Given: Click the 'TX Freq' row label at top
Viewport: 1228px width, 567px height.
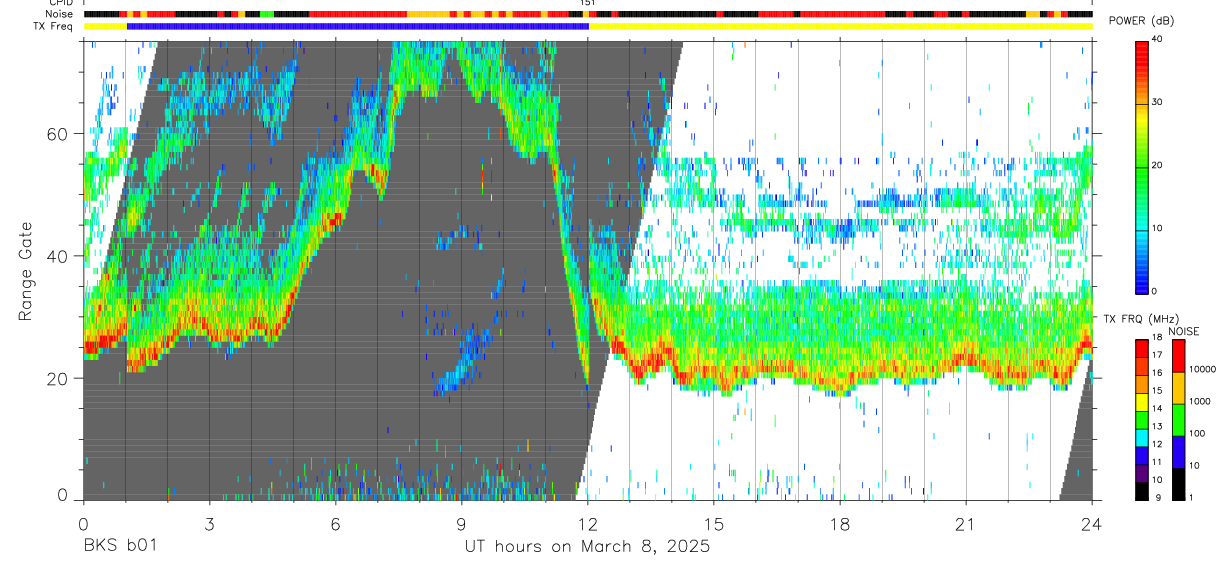Looking at the screenshot, I should coord(55,26).
